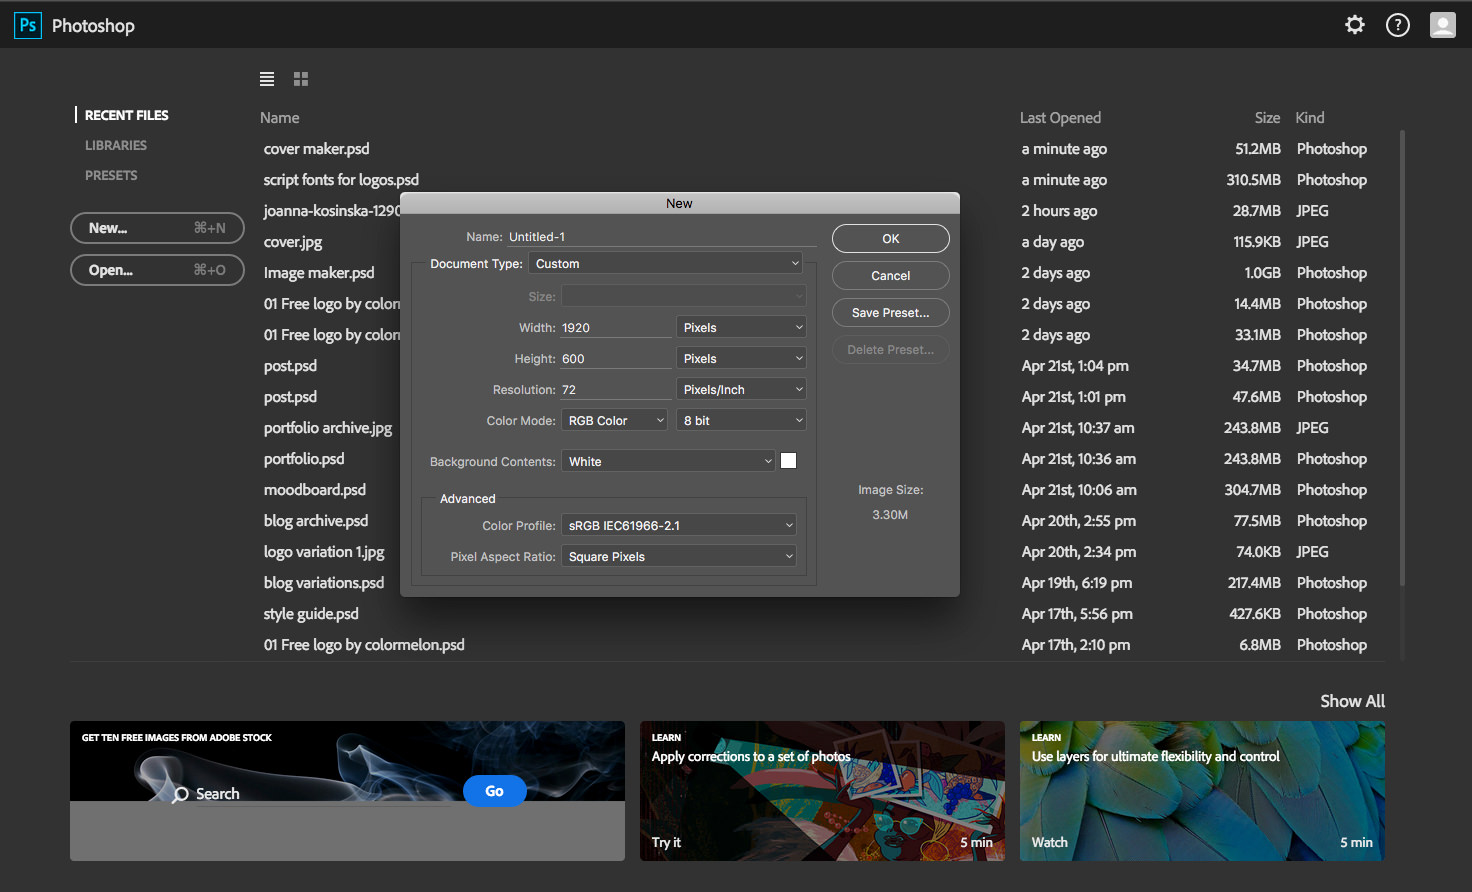This screenshot has height=892, width=1472.
Task: Click the Show All link
Action: coord(1352,701)
